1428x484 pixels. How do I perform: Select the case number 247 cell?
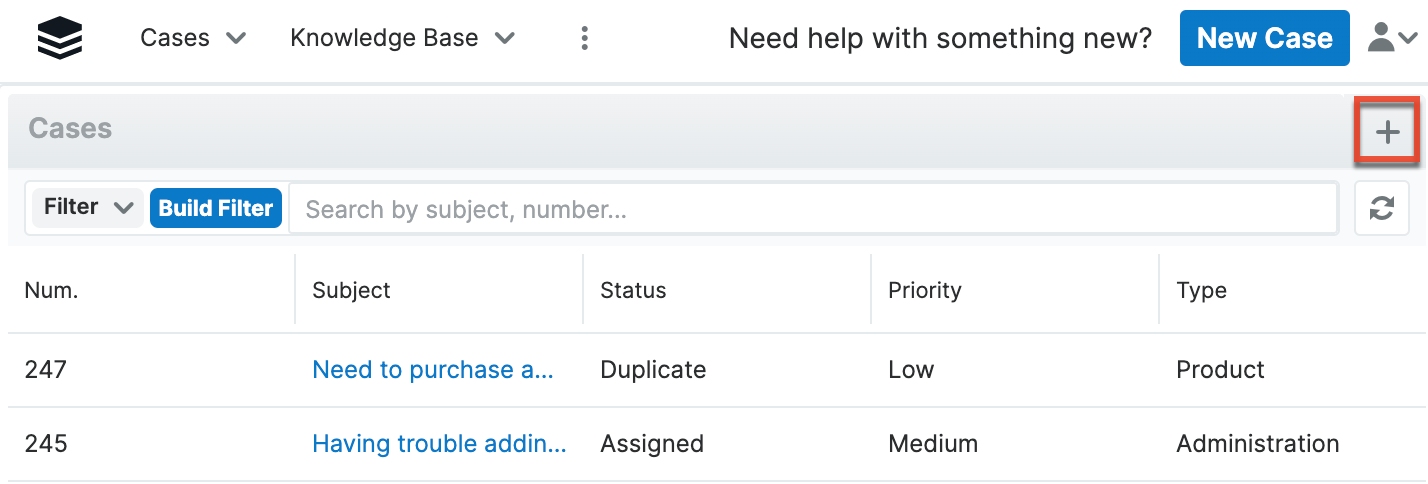tap(45, 370)
